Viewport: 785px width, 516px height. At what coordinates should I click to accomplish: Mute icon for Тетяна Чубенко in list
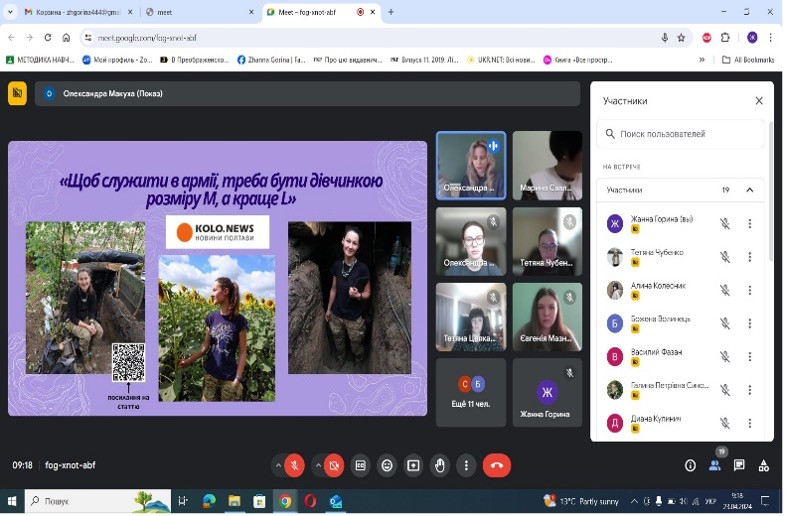[x=725, y=257]
